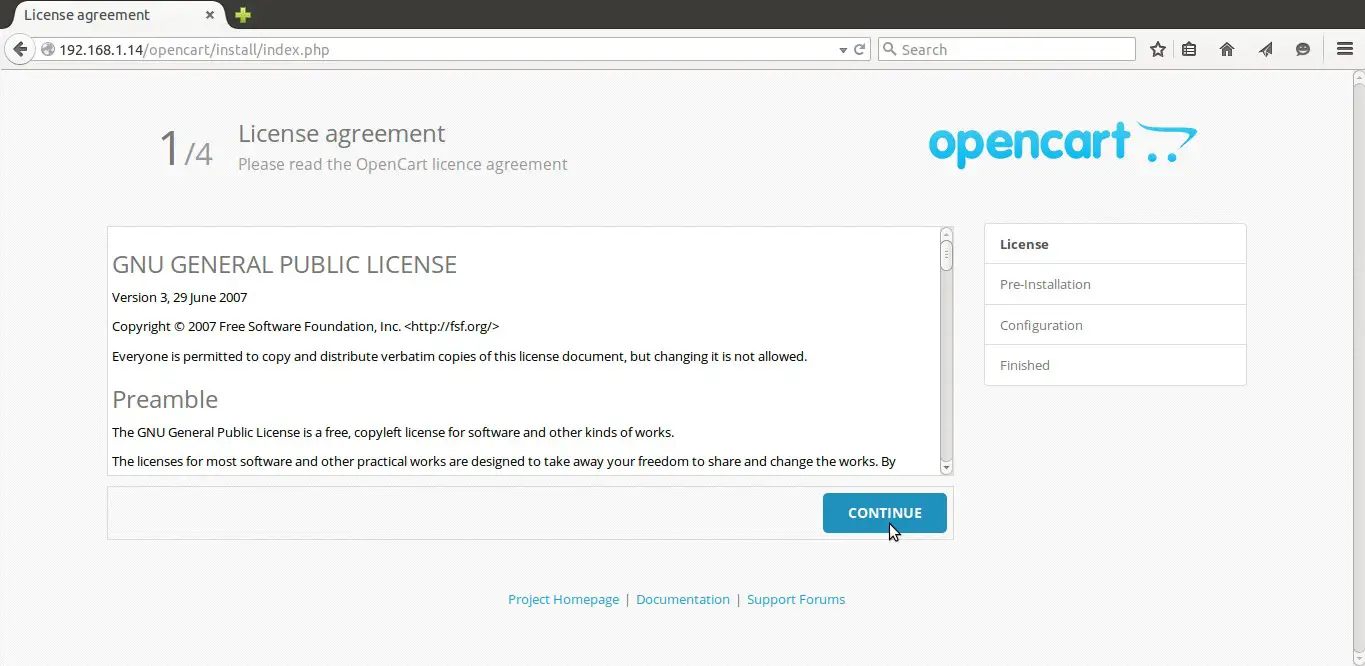Viewport: 1365px width, 666px height.
Task: Click the CONTINUE button
Action: point(885,513)
